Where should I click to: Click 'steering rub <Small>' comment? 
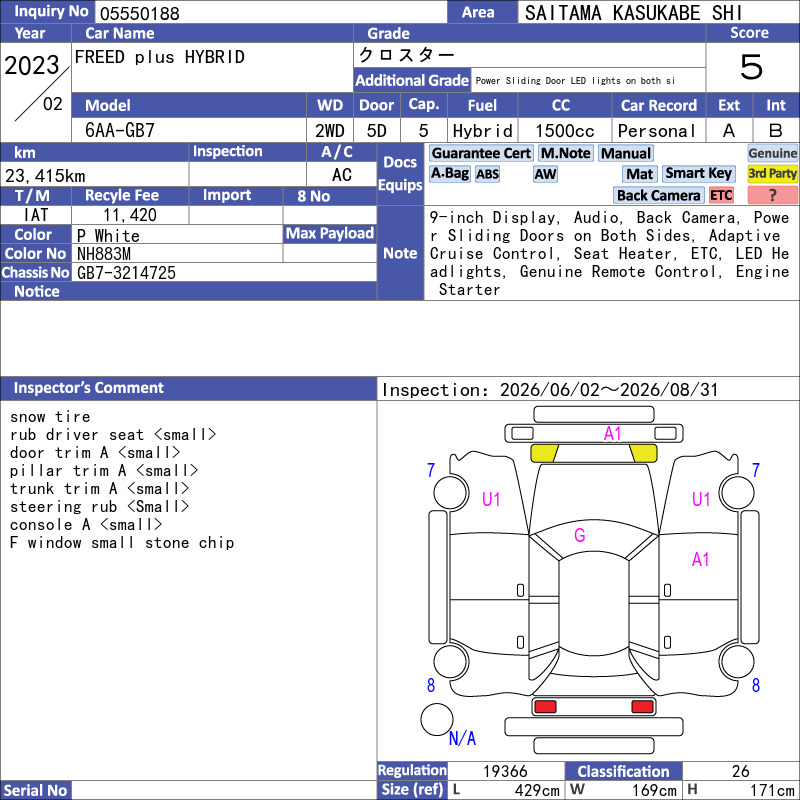pyautogui.click(x=99, y=507)
